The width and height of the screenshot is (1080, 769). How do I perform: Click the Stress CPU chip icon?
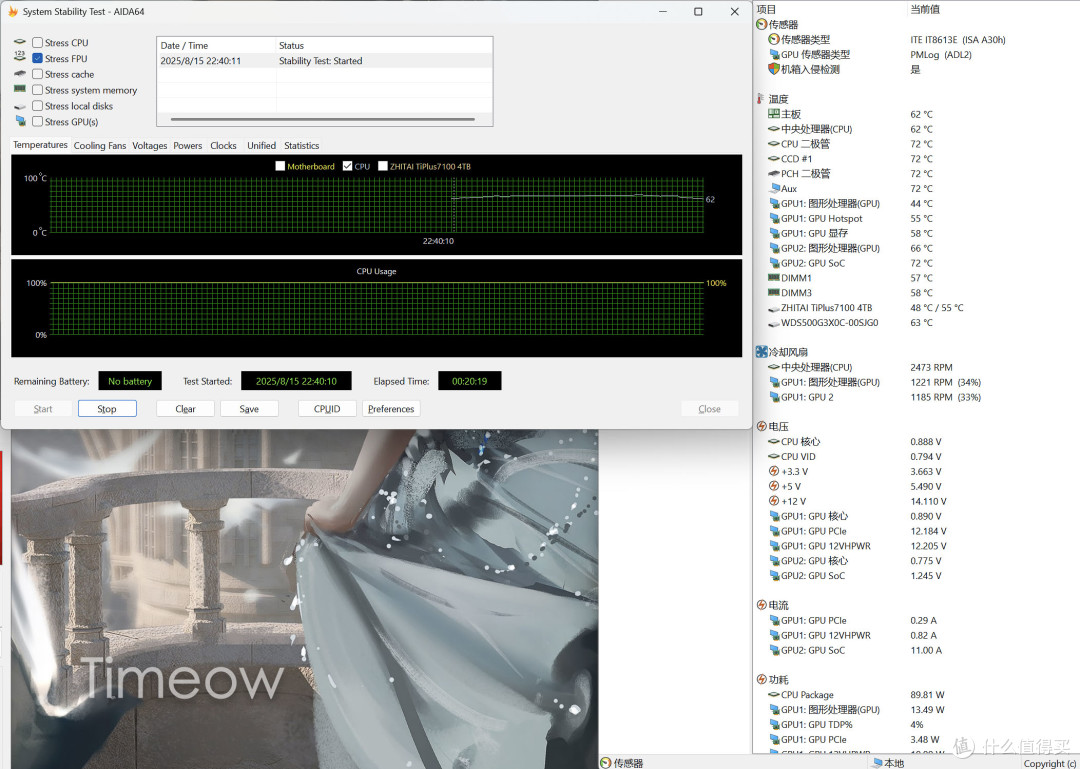click(x=20, y=42)
